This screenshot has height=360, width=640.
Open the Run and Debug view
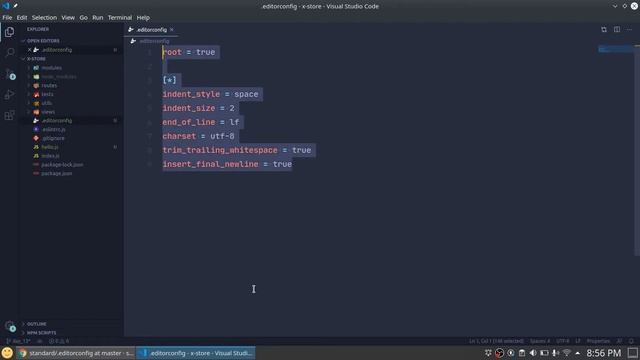click(x=9, y=95)
